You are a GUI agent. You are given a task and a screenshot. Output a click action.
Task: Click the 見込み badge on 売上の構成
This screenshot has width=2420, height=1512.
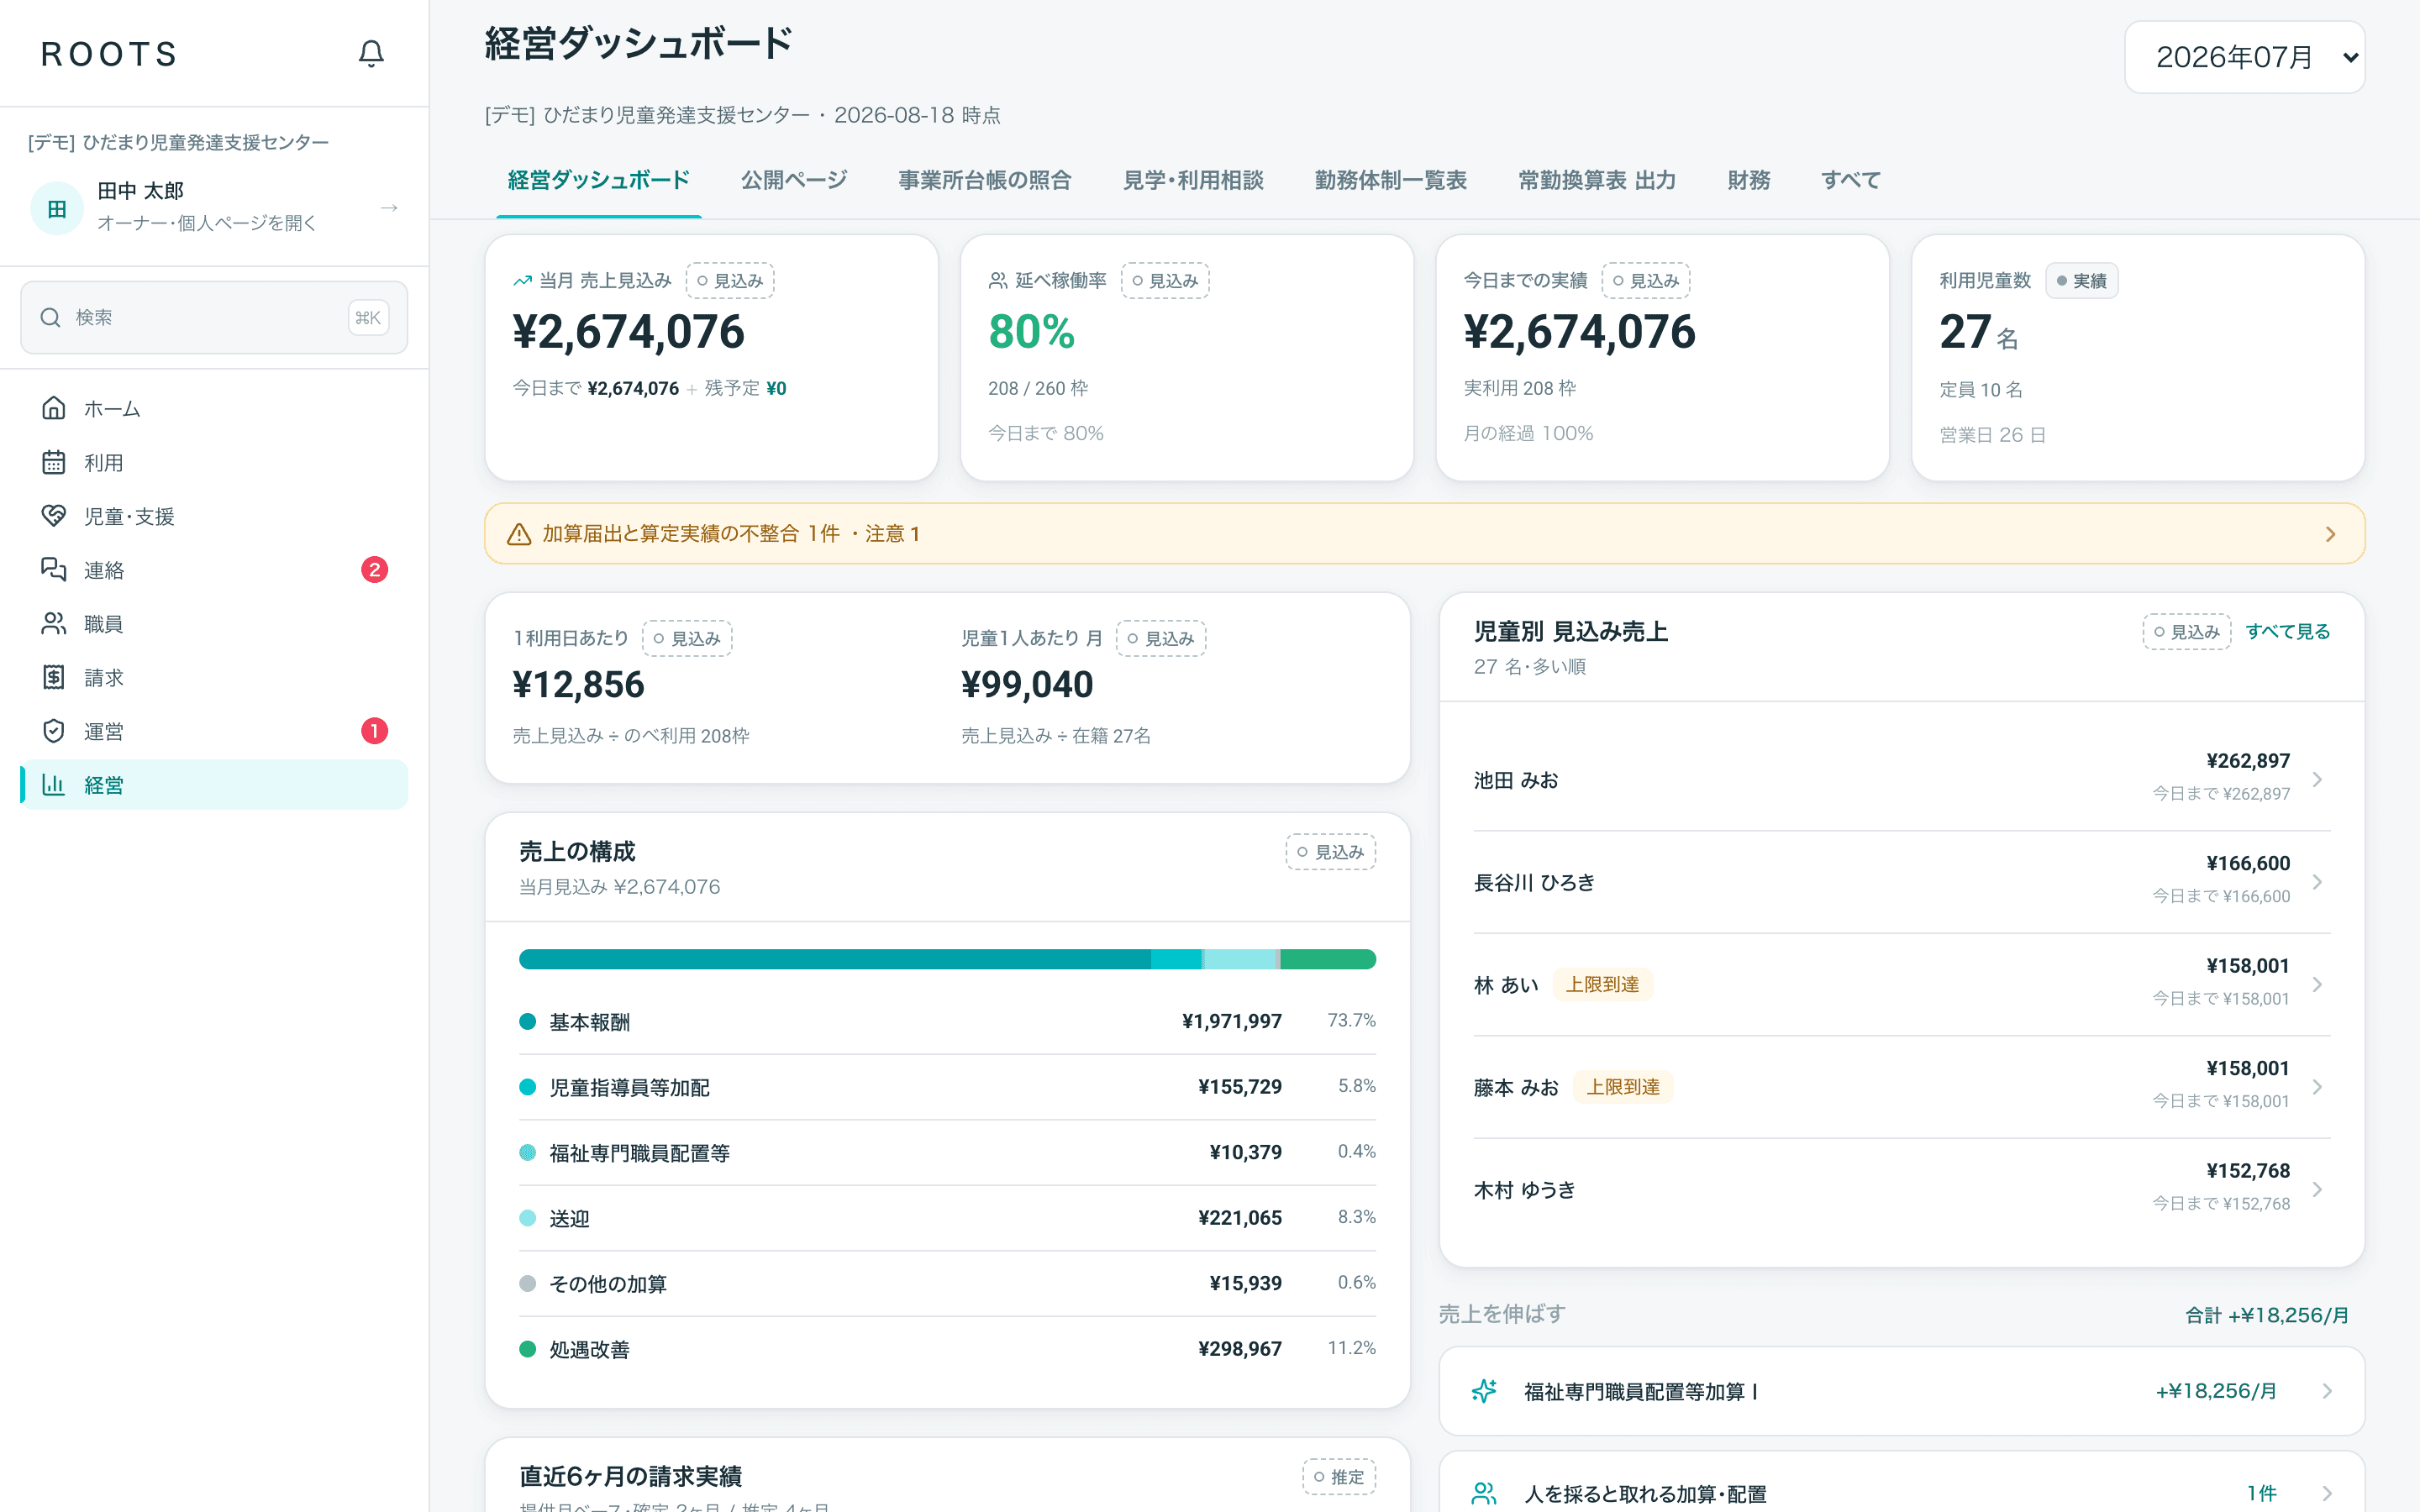click(1331, 852)
